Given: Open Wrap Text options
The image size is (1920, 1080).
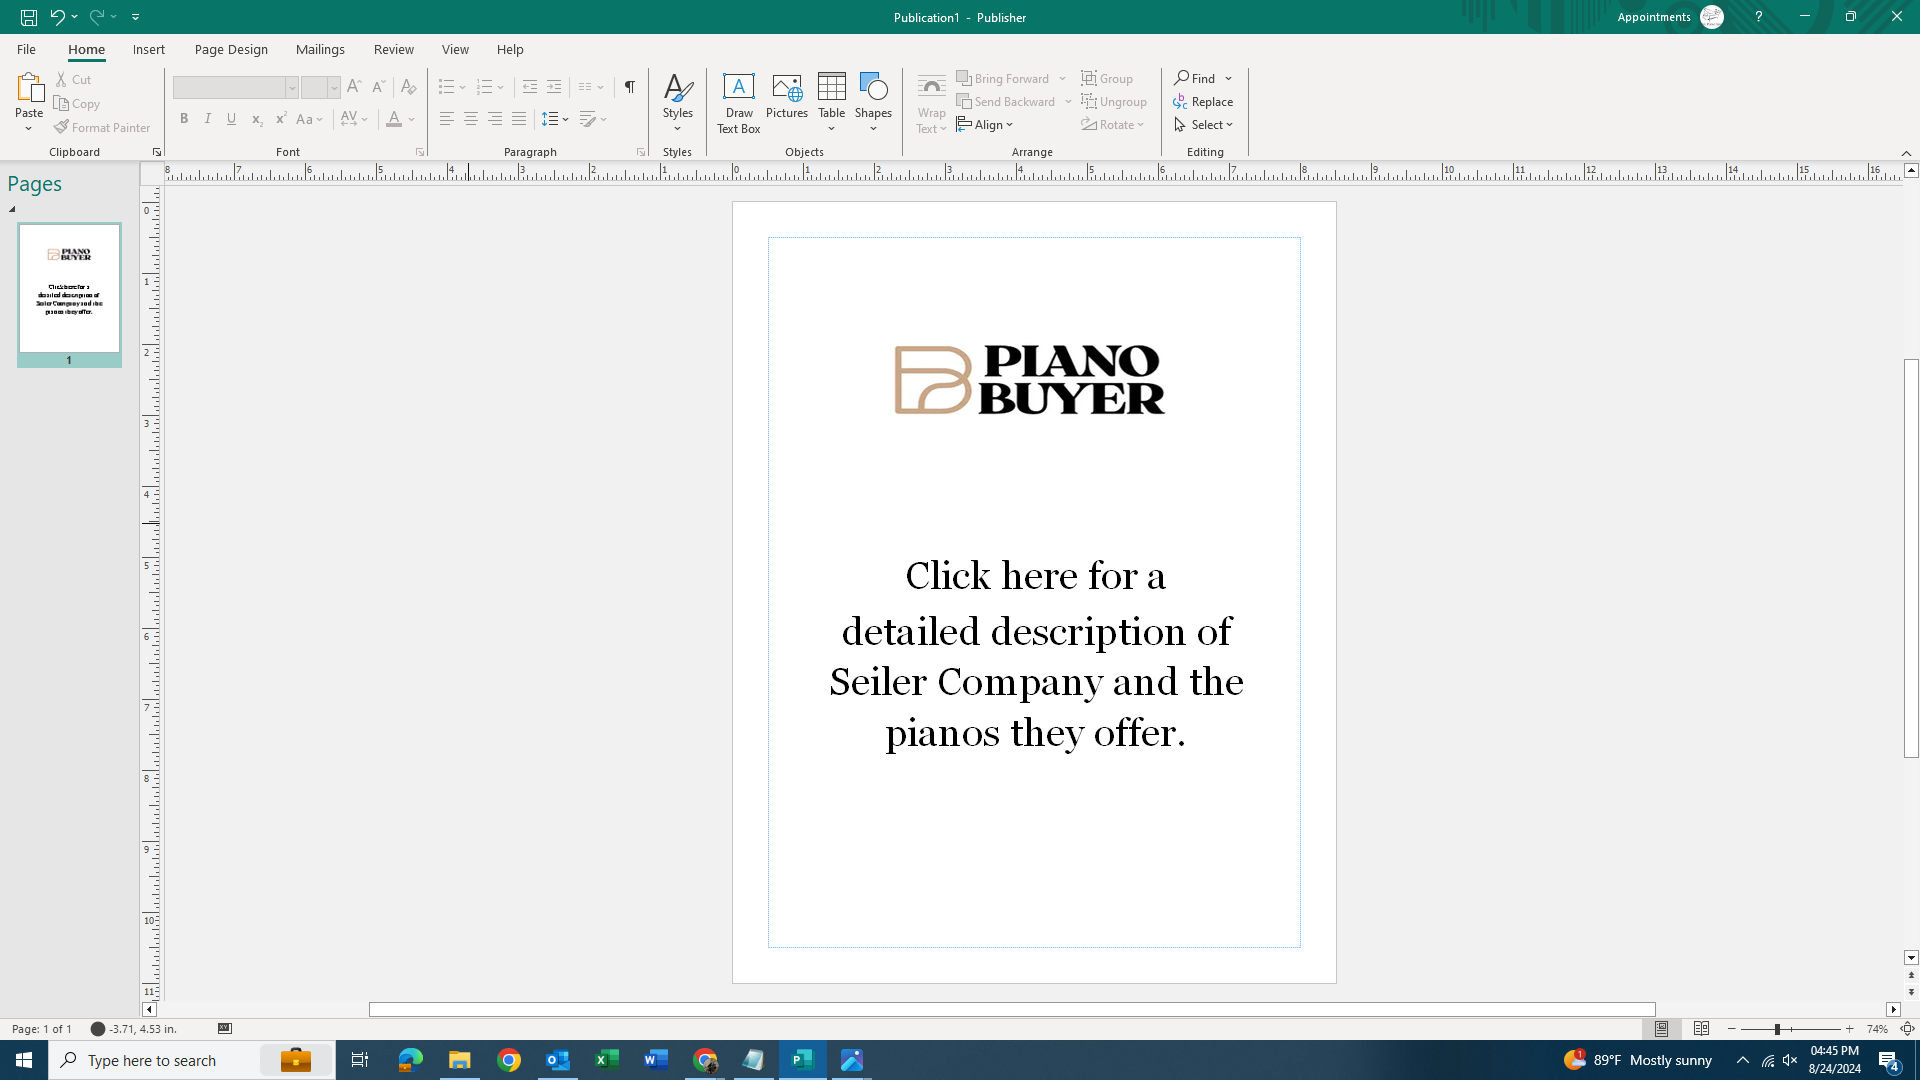Looking at the screenshot, I should tap(931, 103).
